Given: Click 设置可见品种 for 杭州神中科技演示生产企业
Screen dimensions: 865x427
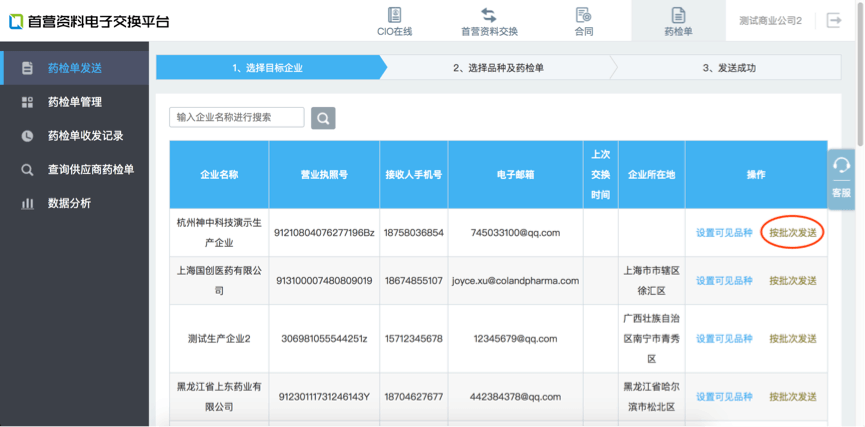Looking at the screenshot, I should pos(724,233).
